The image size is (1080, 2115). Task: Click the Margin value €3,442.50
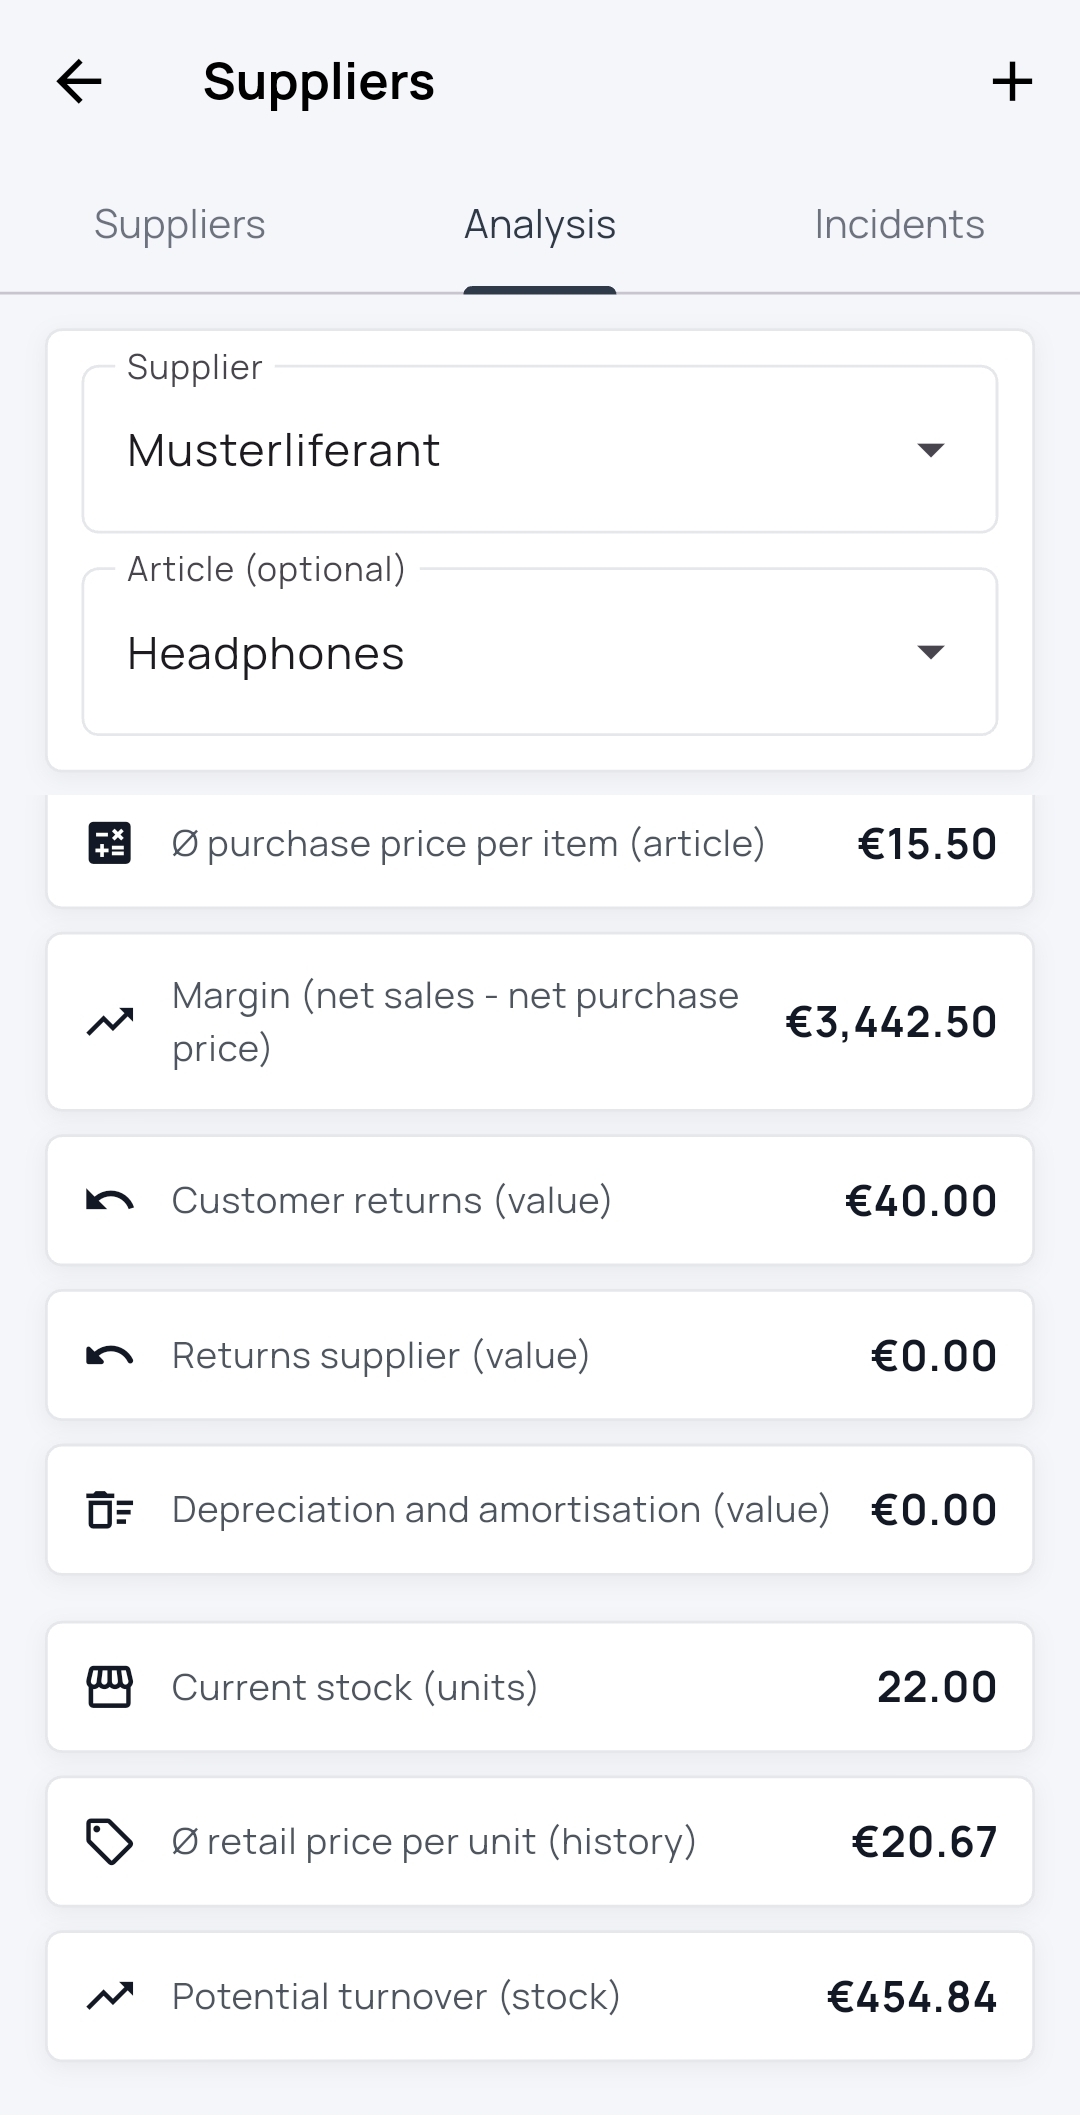point(890,1022)
